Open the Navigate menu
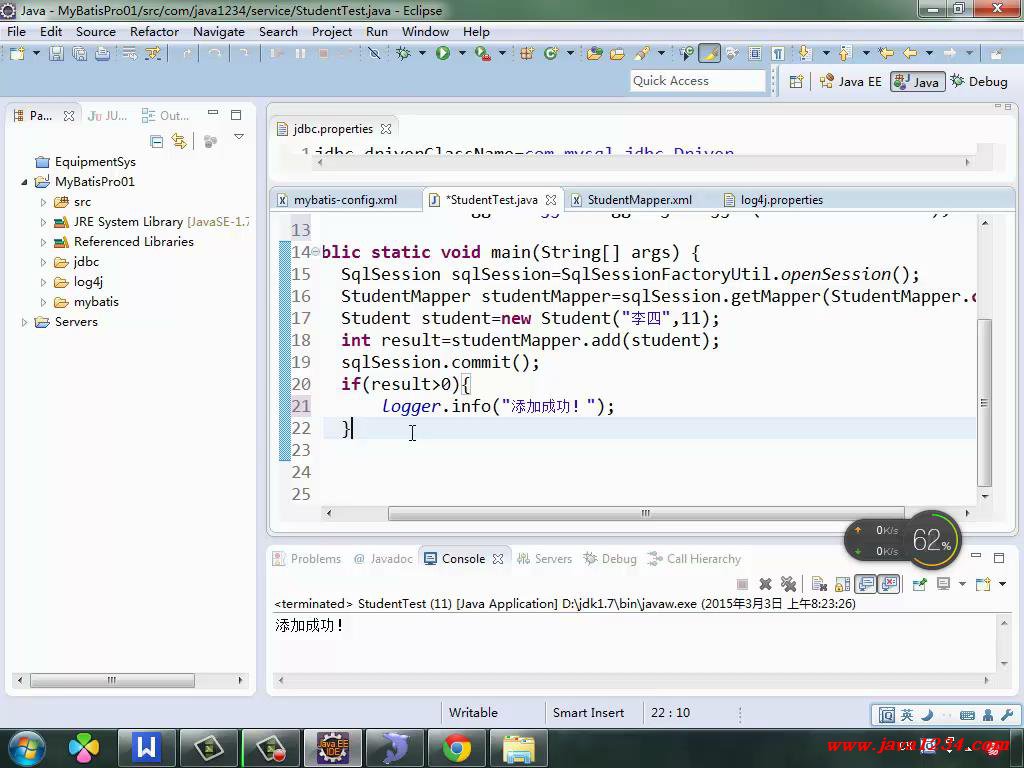Screen dimensions: 1024x768 point(219,31)
